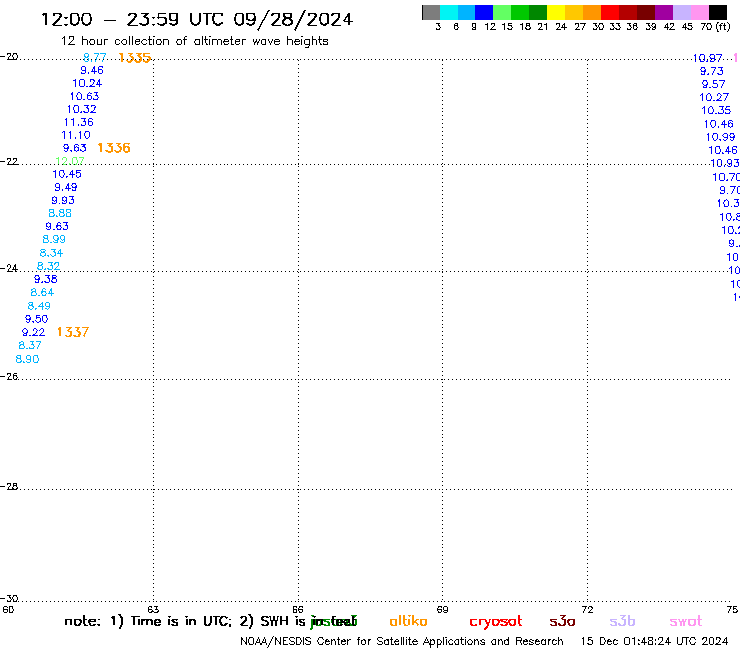740x650 pixels.
Task: Click the wave height value 9.73
Action: coord(712,71)
